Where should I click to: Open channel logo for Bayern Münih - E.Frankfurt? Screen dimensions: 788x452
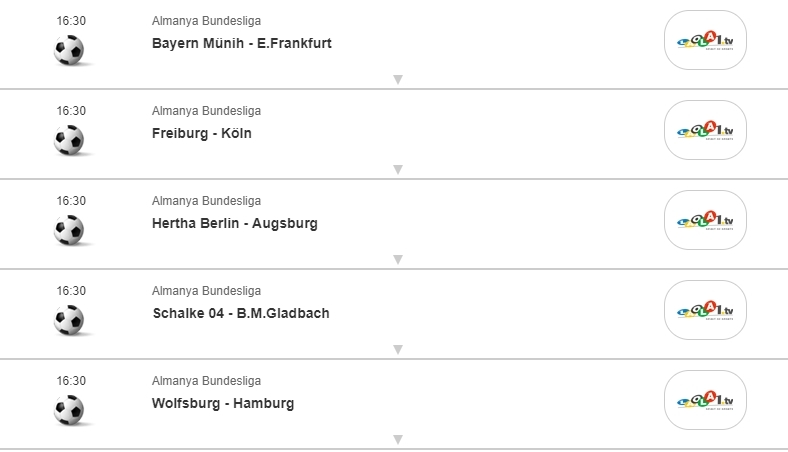705,40
